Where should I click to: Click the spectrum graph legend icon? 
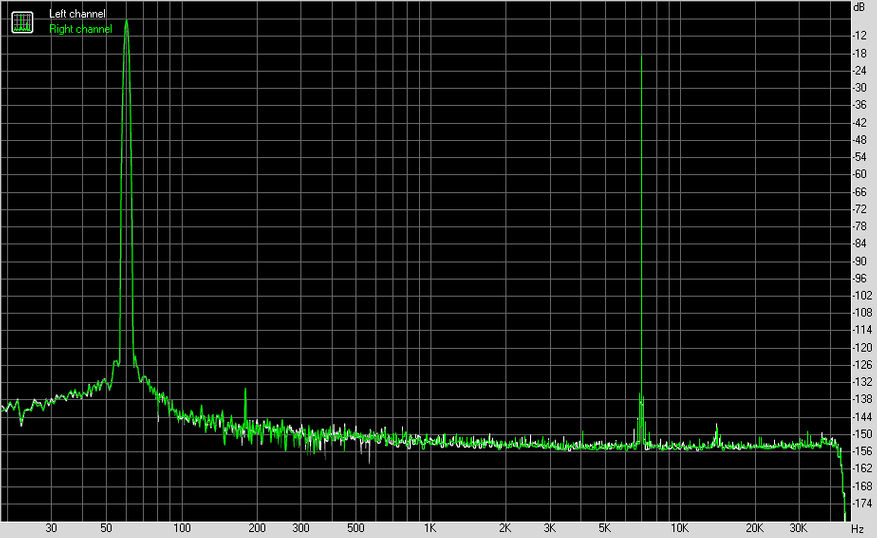(x=22, y=22)
